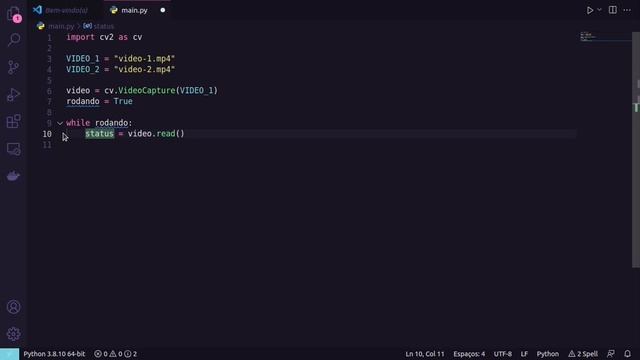Click rodando variable on line 7
Image resolution: width=640 pixels, height=360 pixels.
point(82,101)
